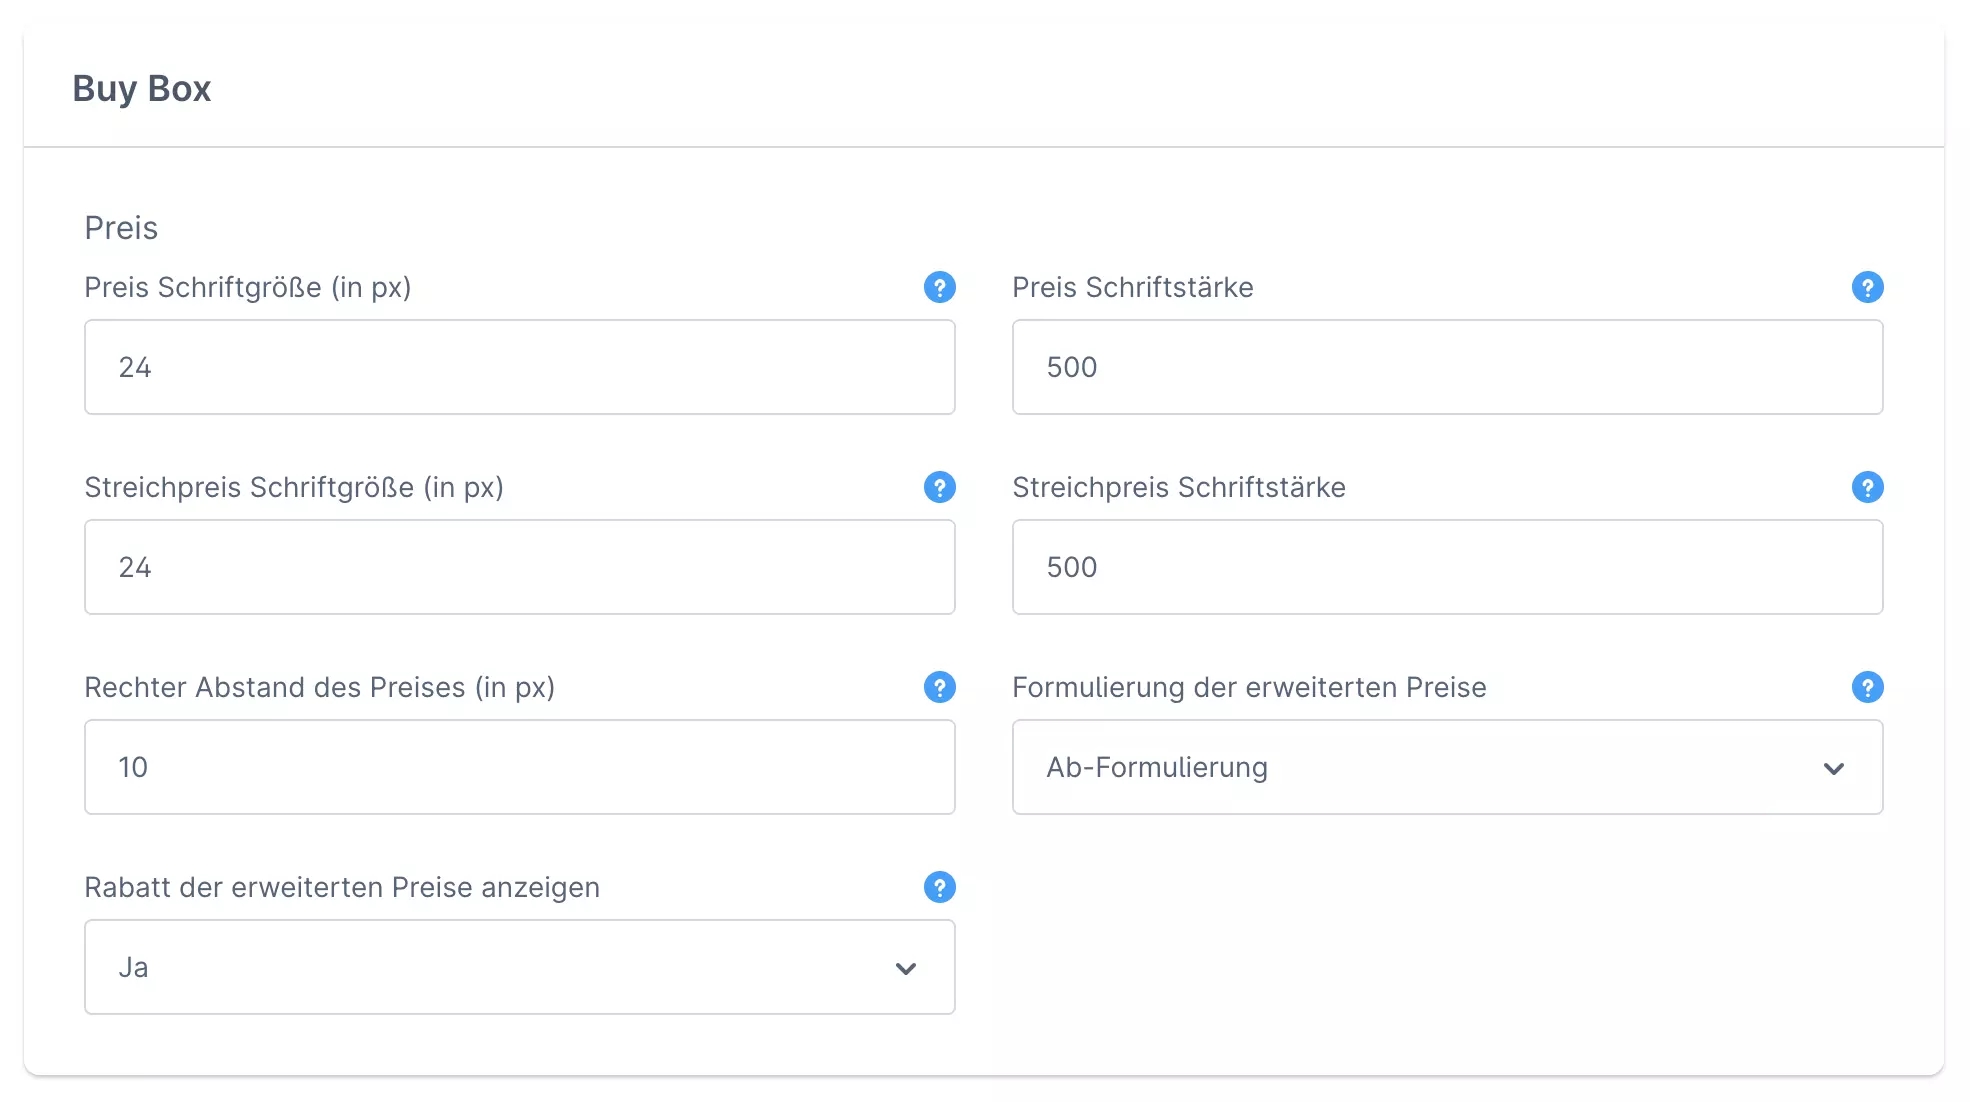
Task: Click Streichpreis Schriftgröße input with 24
Action: click(519, 567)
